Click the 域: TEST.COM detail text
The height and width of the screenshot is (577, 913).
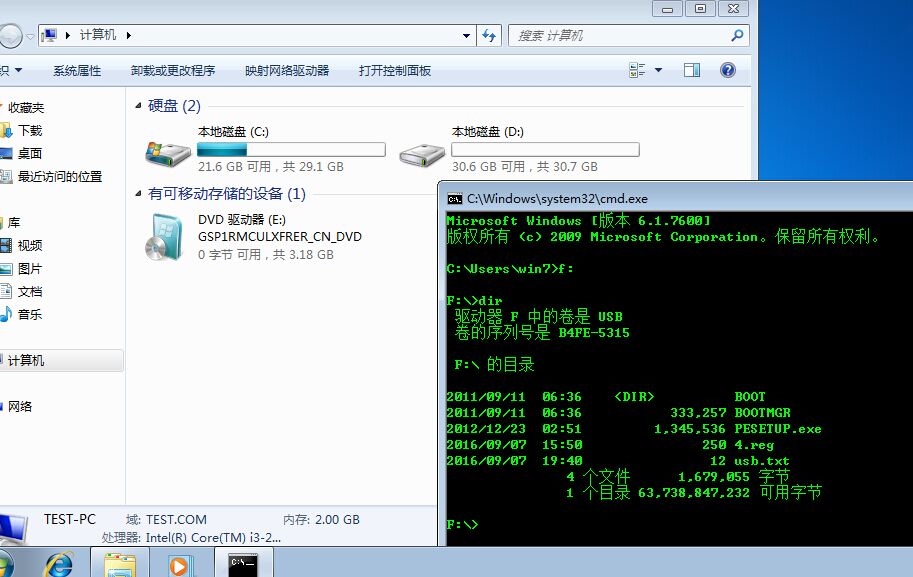(x=167, y=519)
